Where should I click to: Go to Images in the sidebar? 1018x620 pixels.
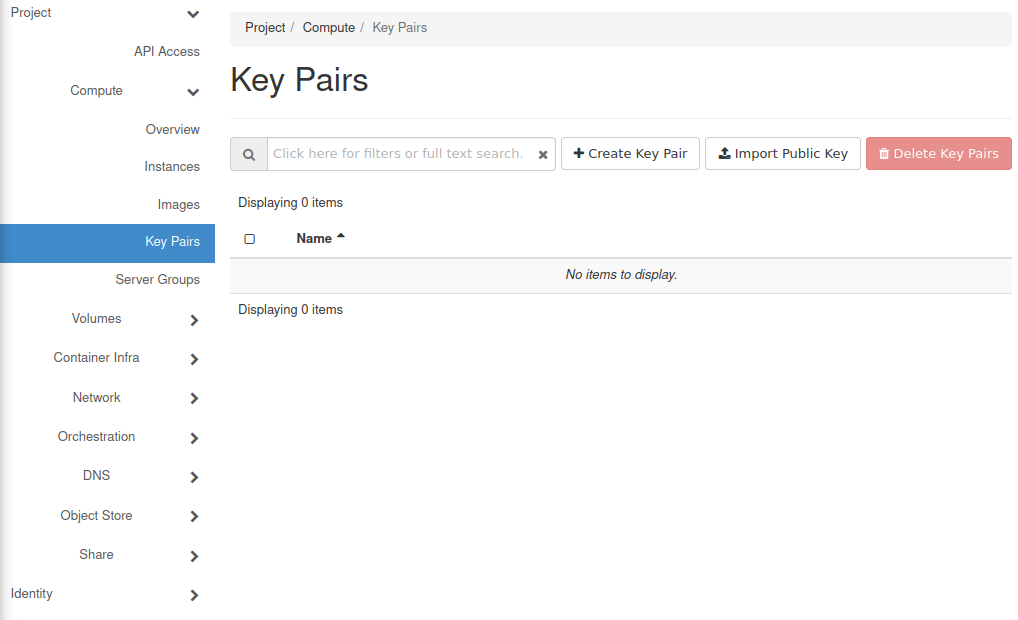(178, 205)
